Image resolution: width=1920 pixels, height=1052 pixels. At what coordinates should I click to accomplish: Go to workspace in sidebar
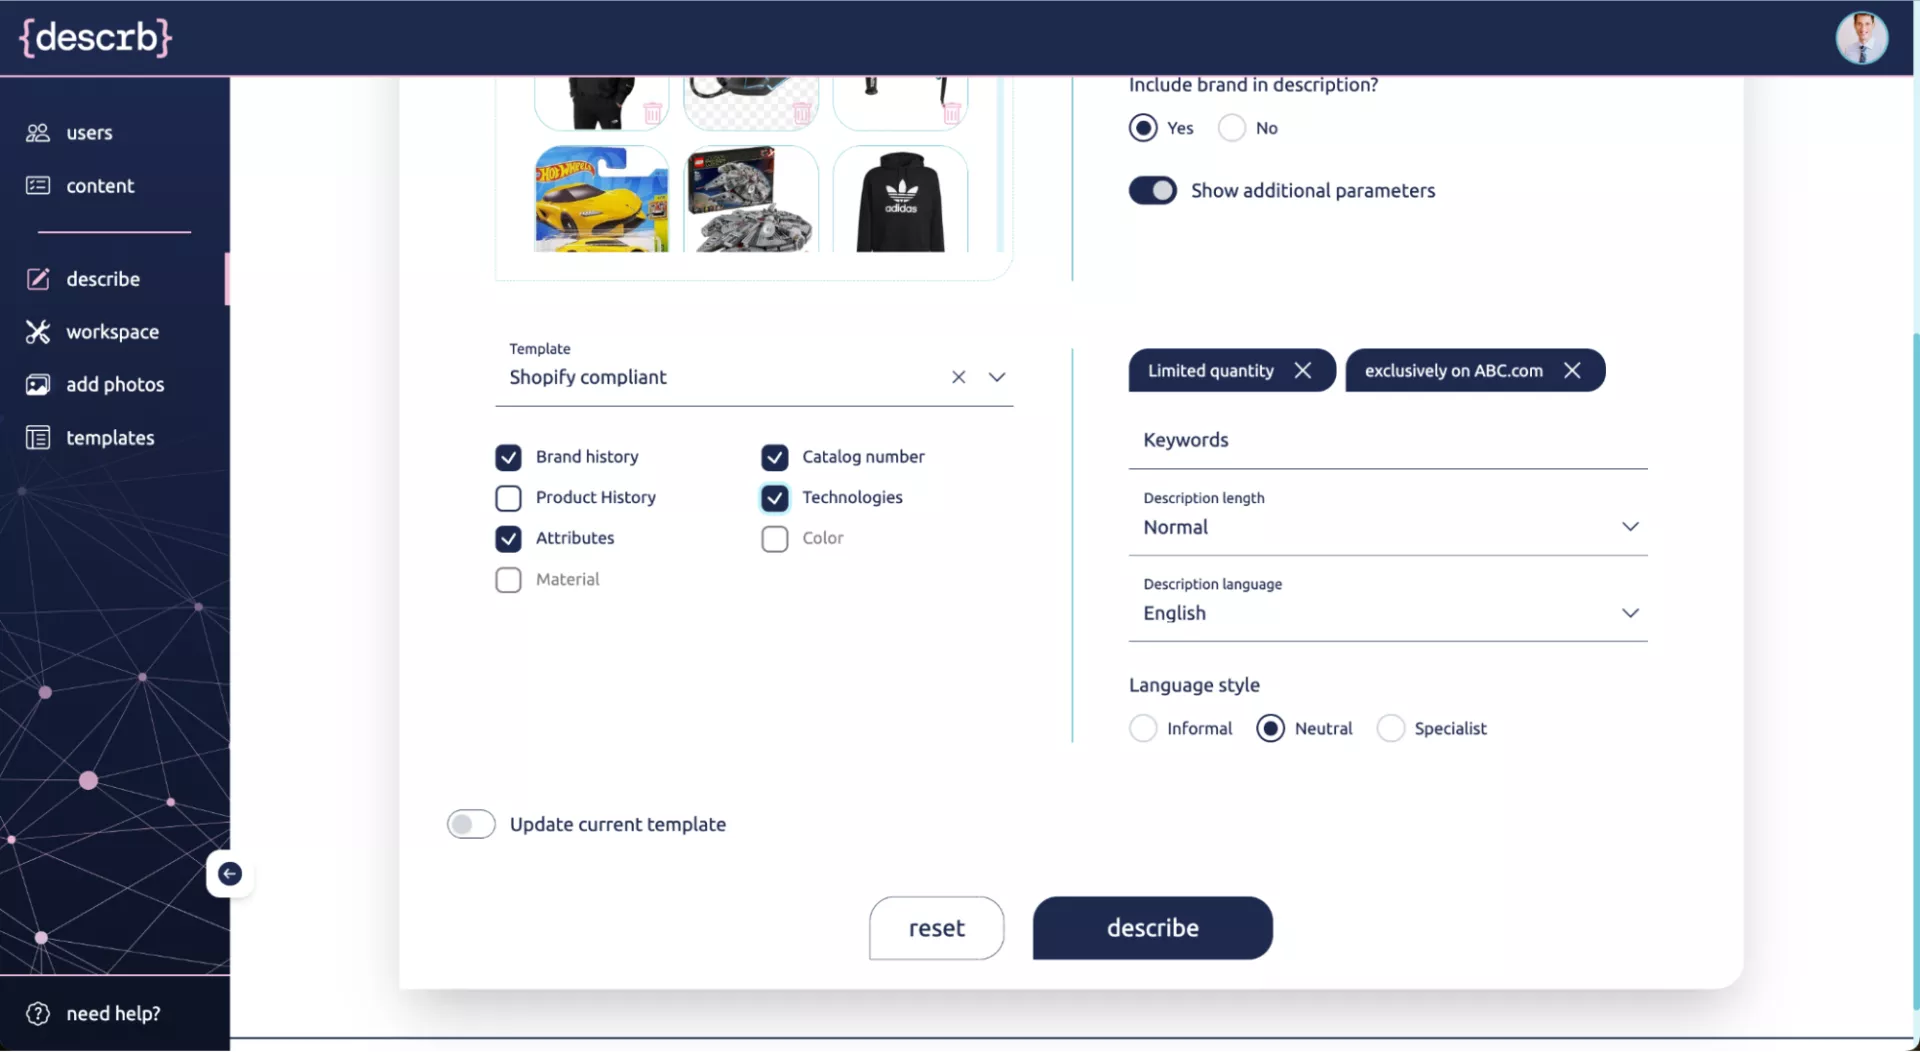point(112,332)
